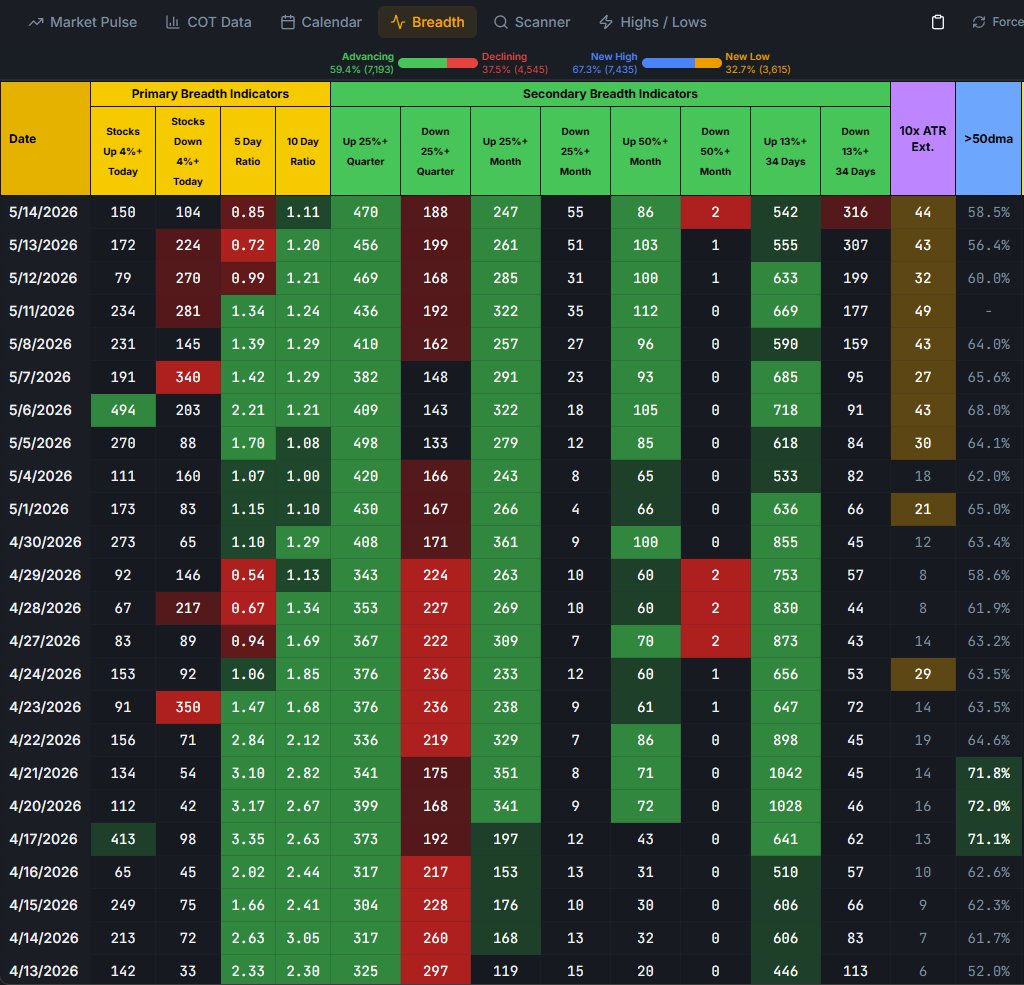
Task: Click the 5 Day Ratio column header
Action: click(x=248, y=151)
